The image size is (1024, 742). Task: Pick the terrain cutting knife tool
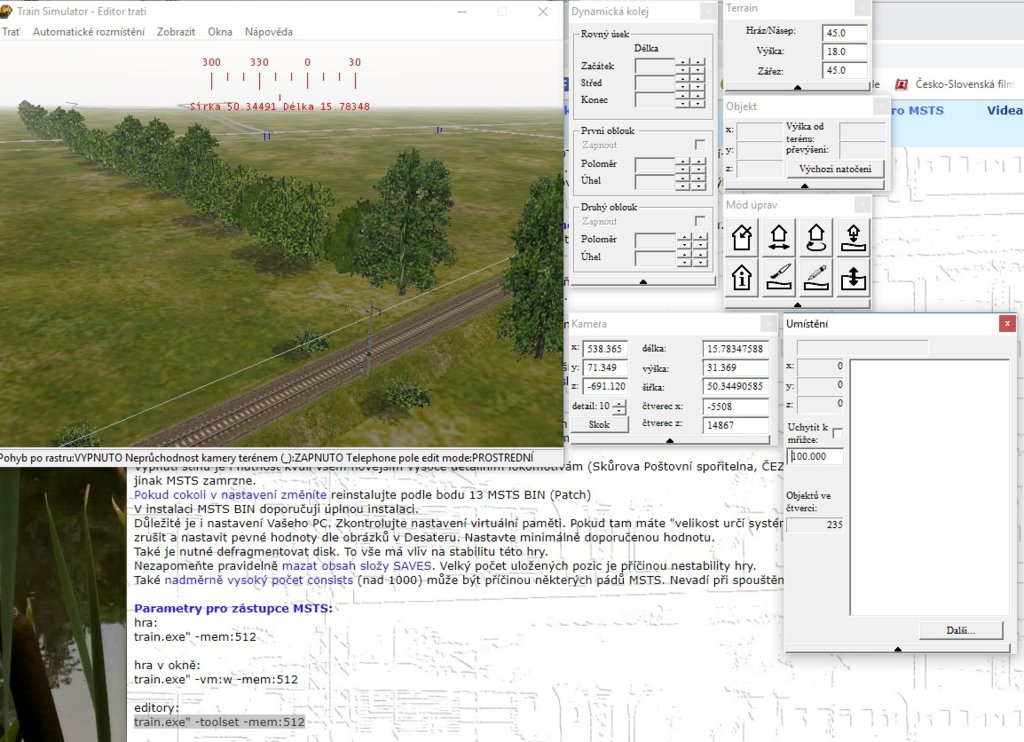point(779,276)
